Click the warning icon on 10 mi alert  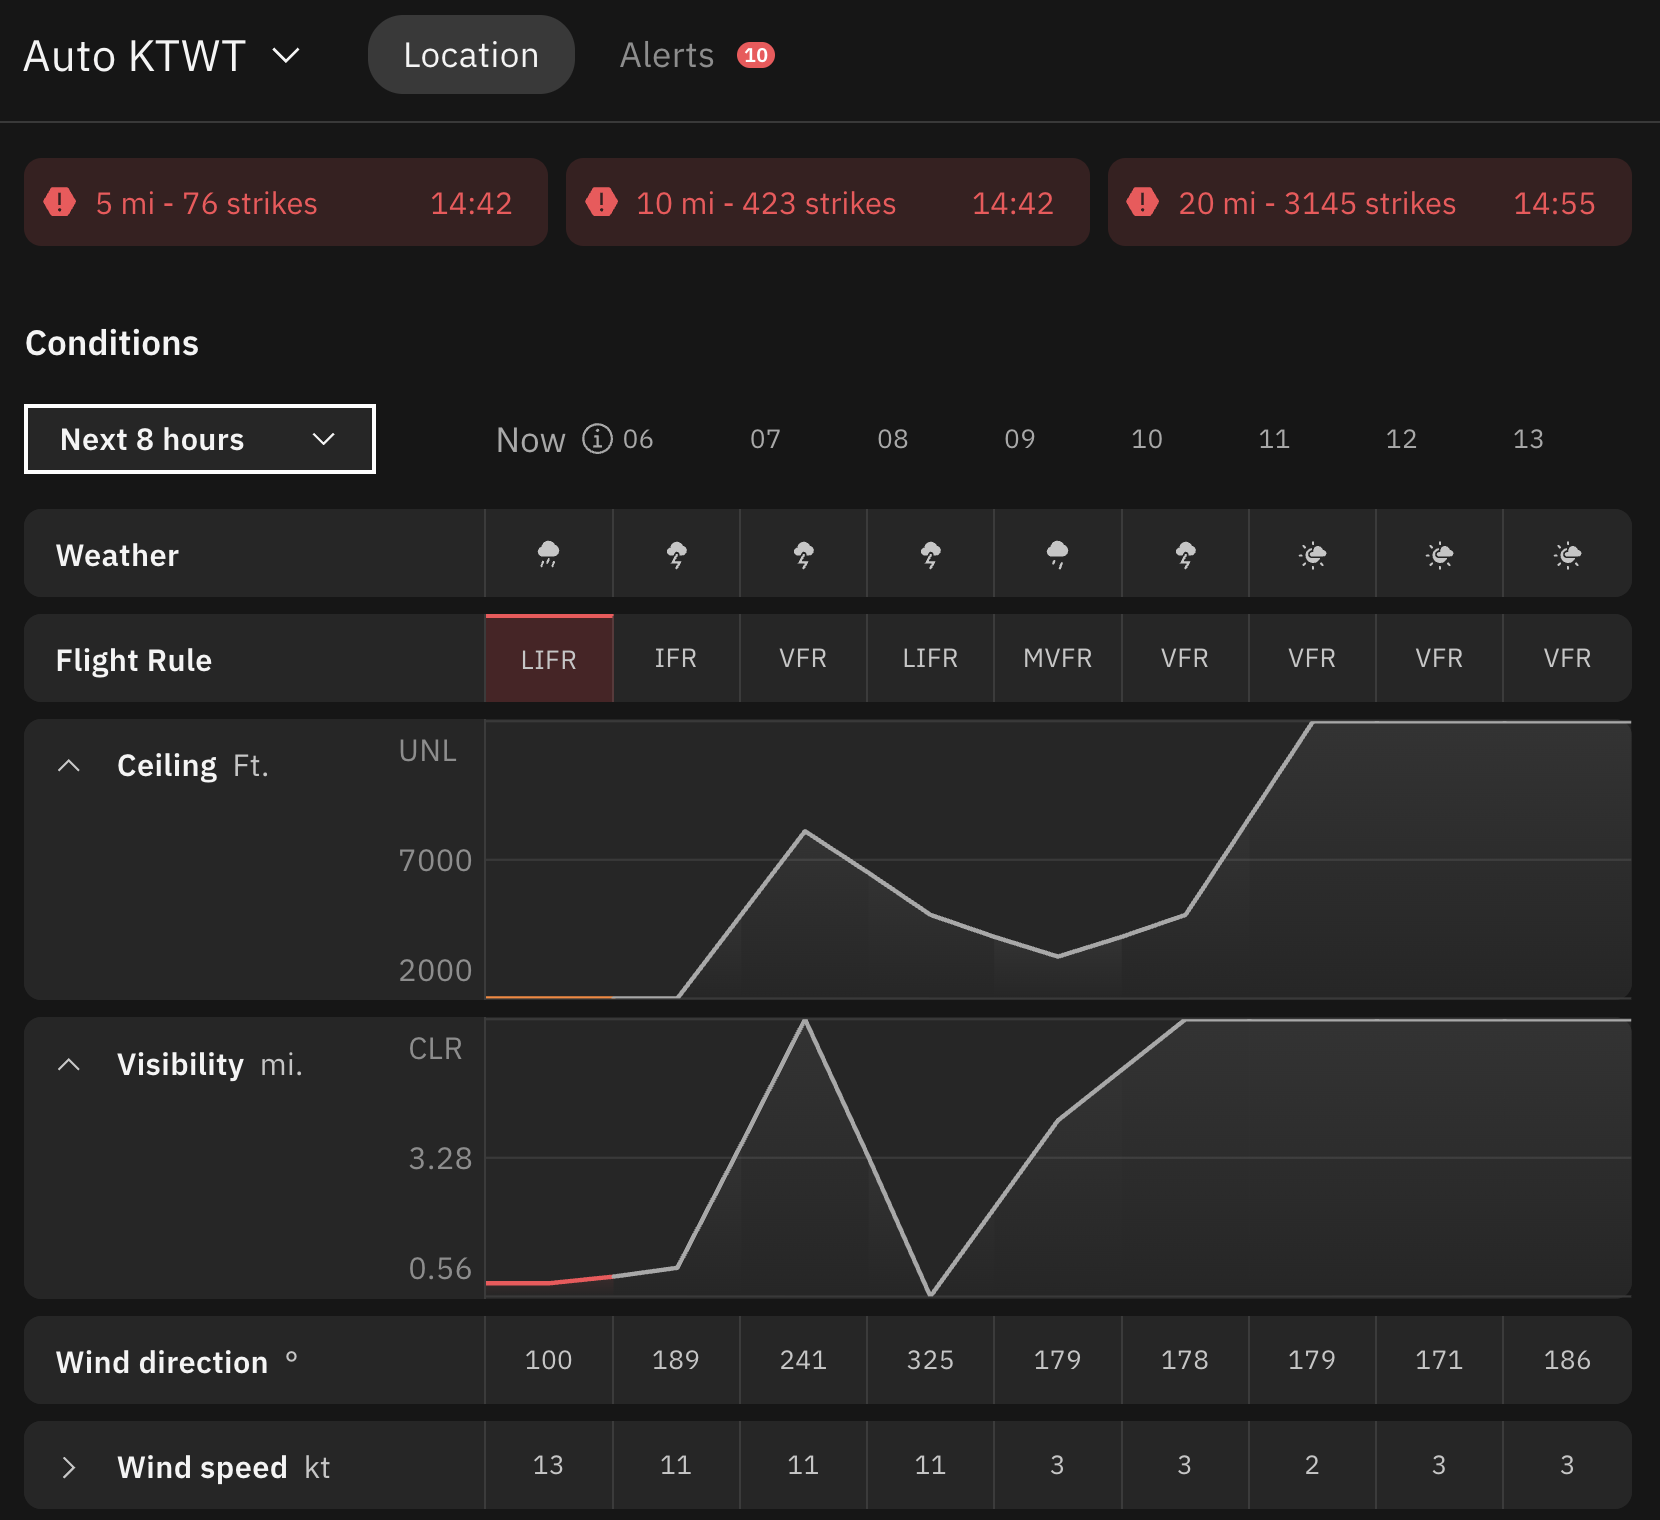pyautogui.click(x=602, y=202)
